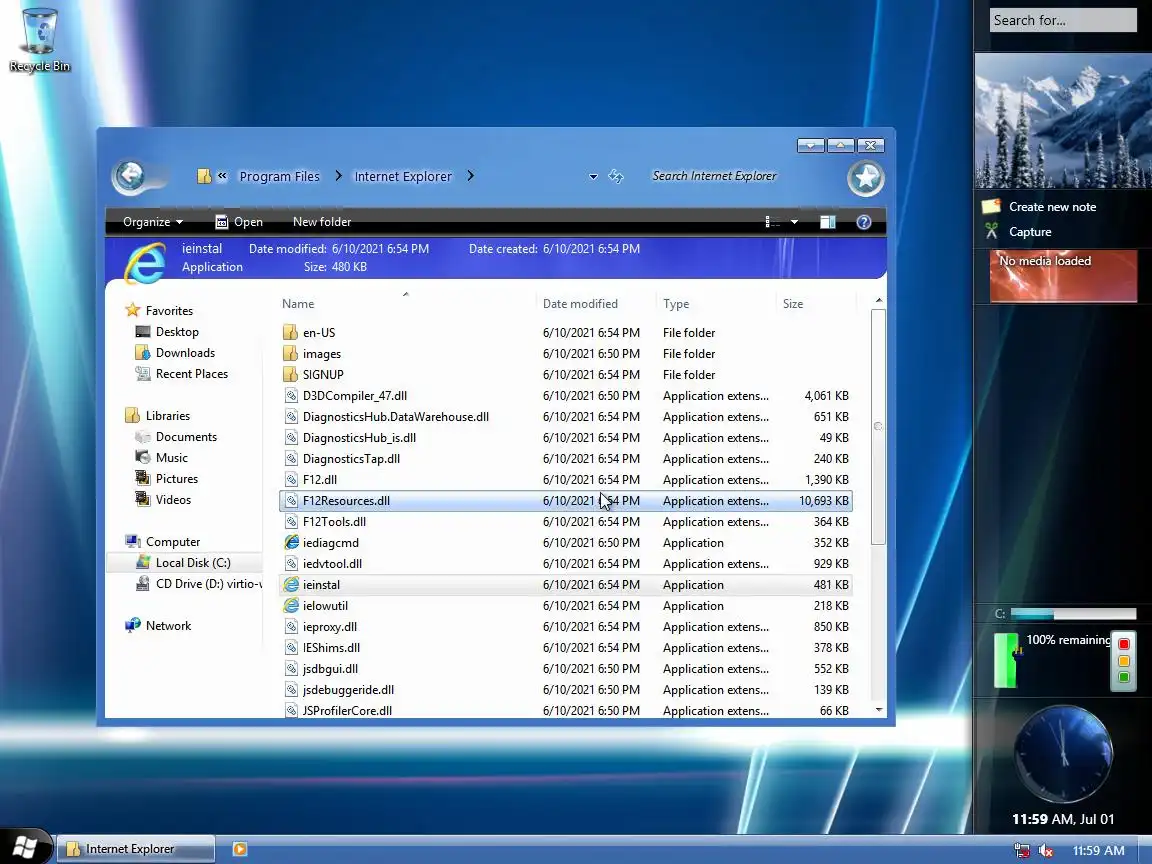This screenshot has height=864, width=1152.
Task: Click the iediagcmd application icon
Action: click(x=291, y=542)
